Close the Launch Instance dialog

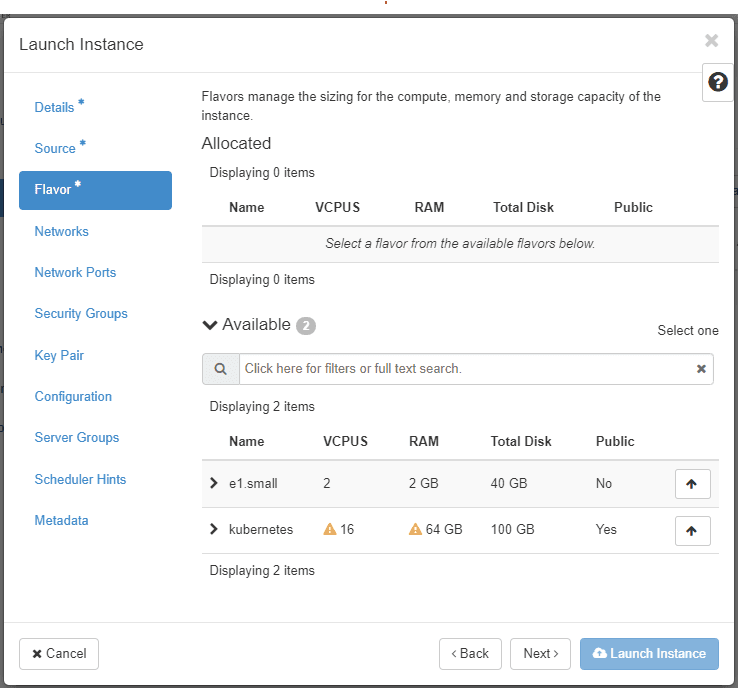pyautogui.click(x=711, y=41)
